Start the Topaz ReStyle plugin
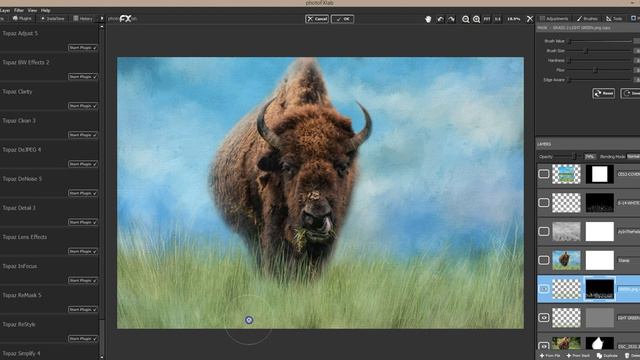This screenshot has width=640, height=360. pos(83,338)
